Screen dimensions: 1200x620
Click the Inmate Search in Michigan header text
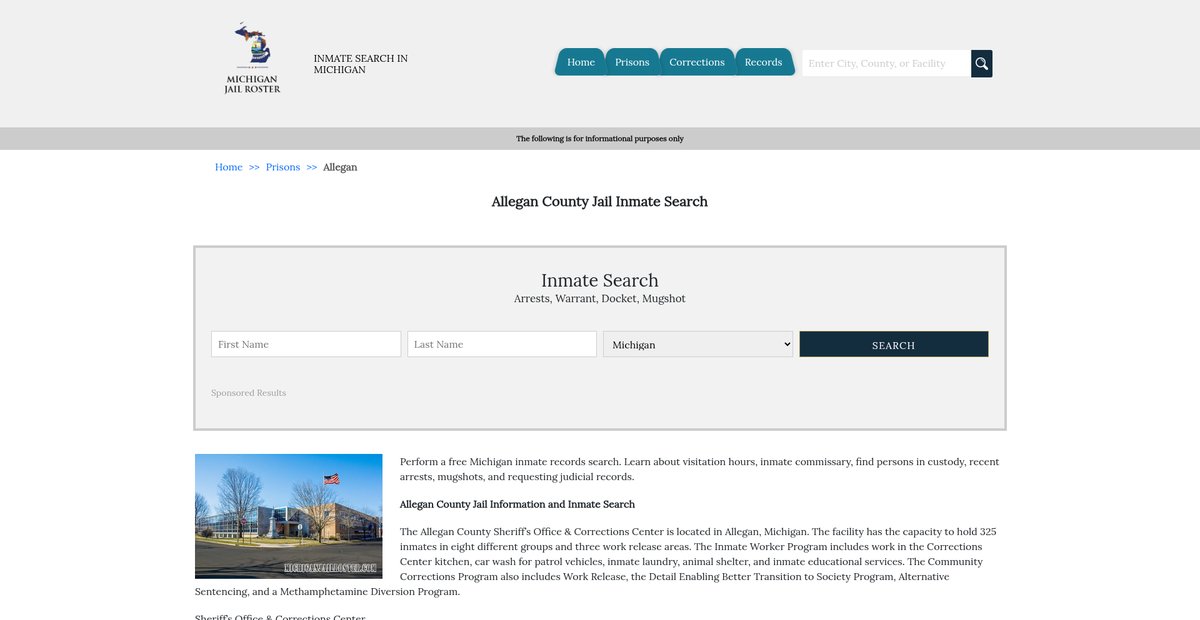coord(361,64)
